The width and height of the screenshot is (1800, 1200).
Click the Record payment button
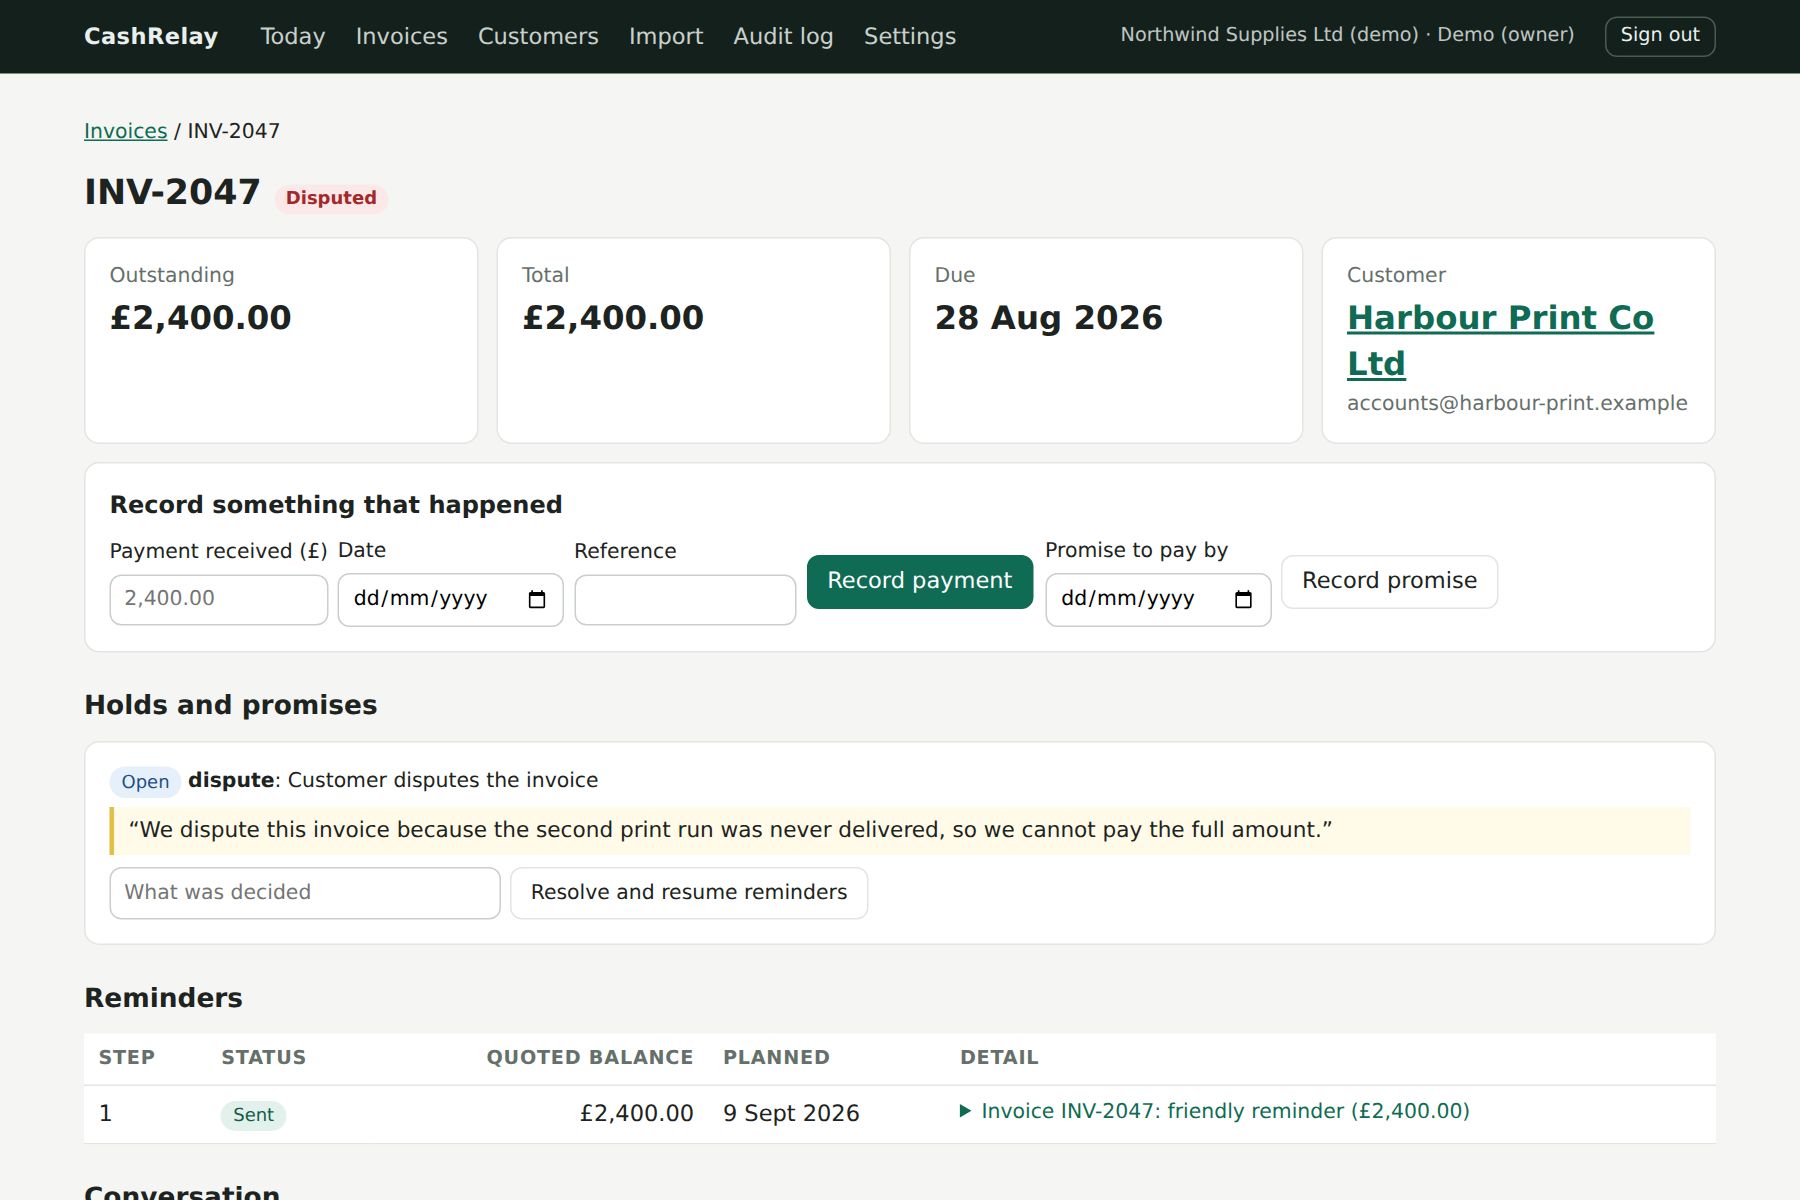point(920,581)
